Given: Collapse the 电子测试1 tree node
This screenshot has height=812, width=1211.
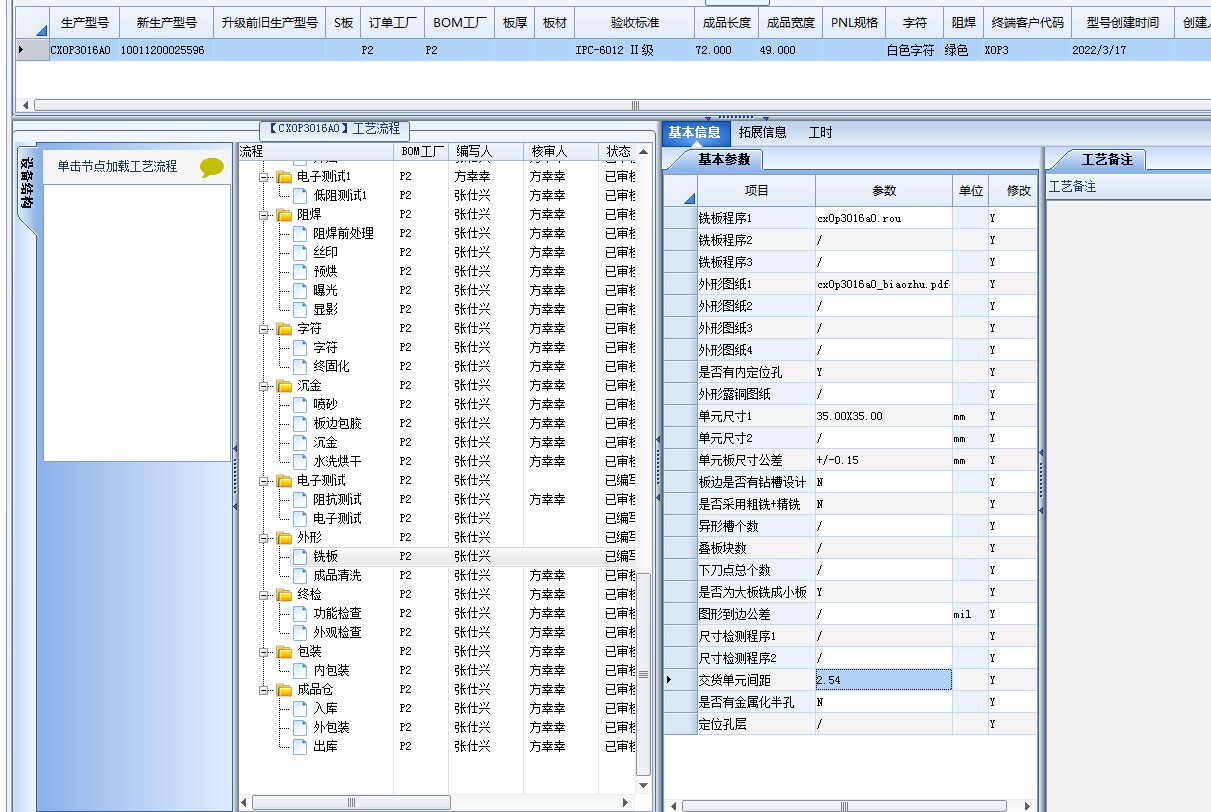Looking at the screenshot, I should [x=266, y=177].
